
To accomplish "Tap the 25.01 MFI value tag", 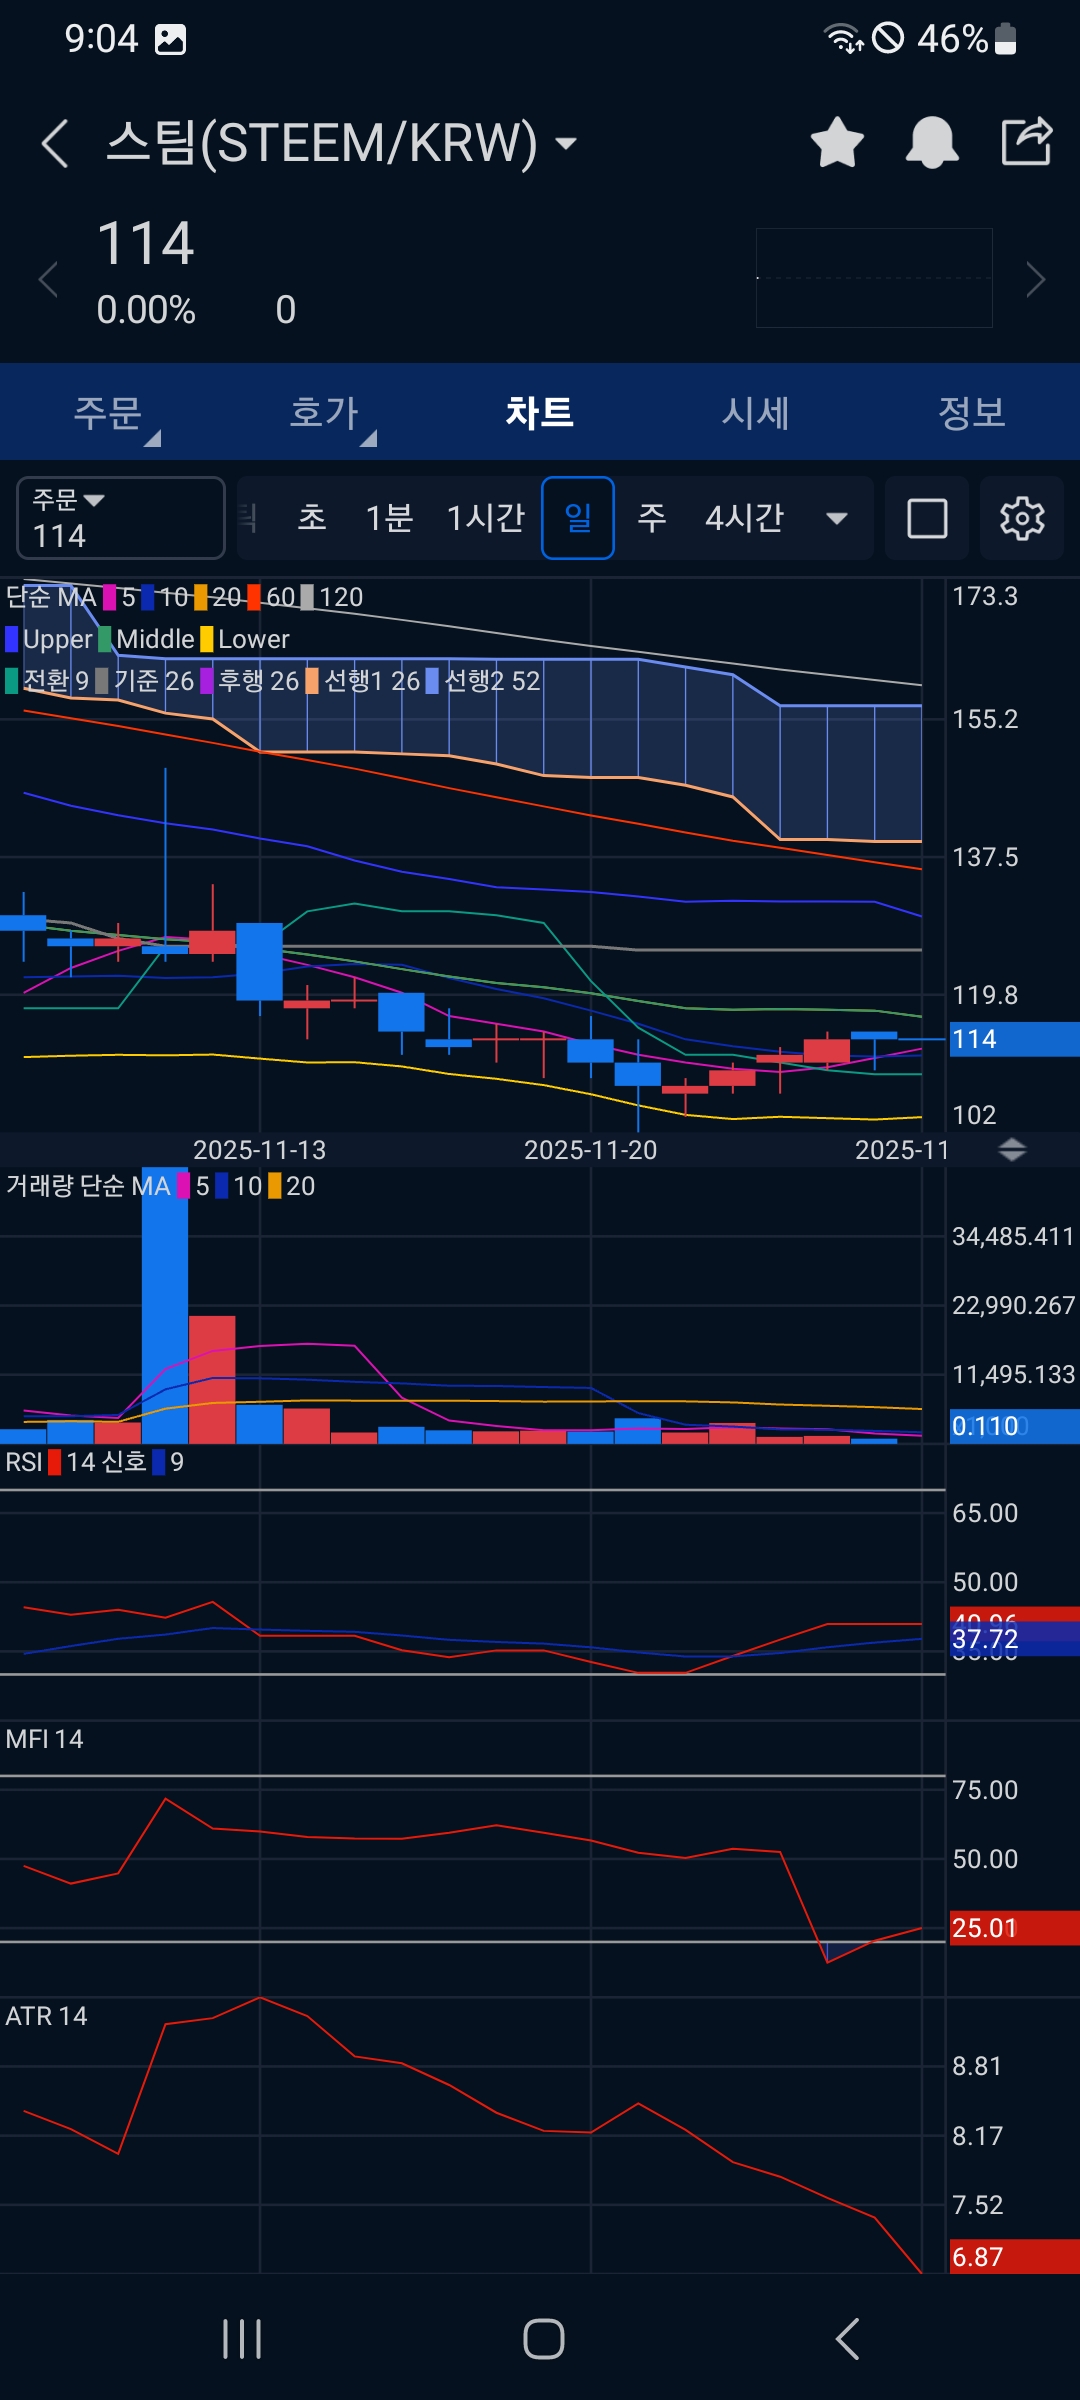I will (1014, 1928).
